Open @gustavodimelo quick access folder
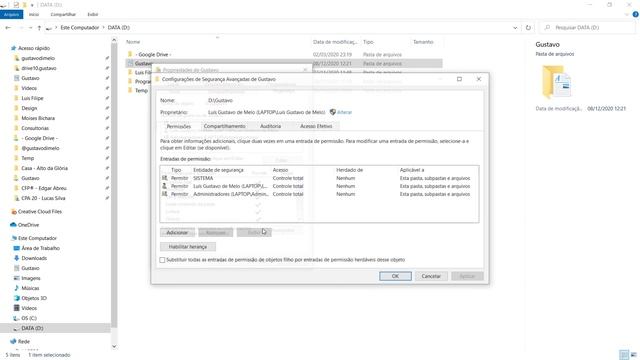Image resolution: width=640 pixels, height=360 pixels. (37, 148)
